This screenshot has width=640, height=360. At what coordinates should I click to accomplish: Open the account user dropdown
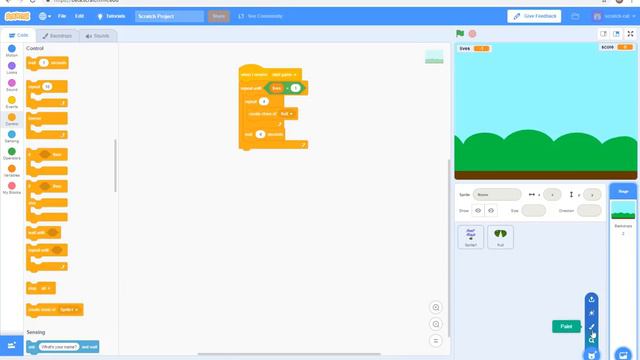point(615,16)
